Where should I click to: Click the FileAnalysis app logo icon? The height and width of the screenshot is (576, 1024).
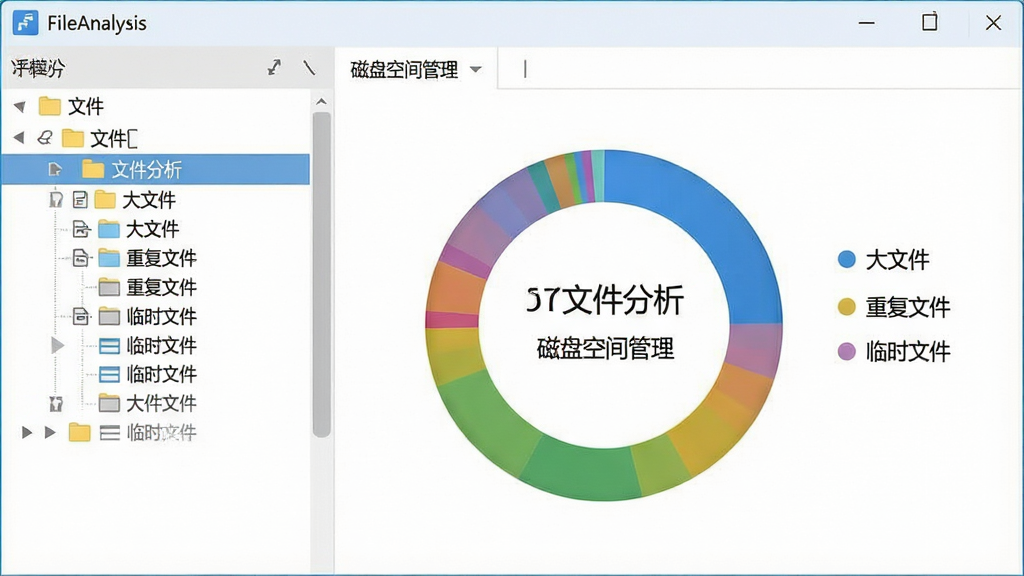tap(25, 23)
